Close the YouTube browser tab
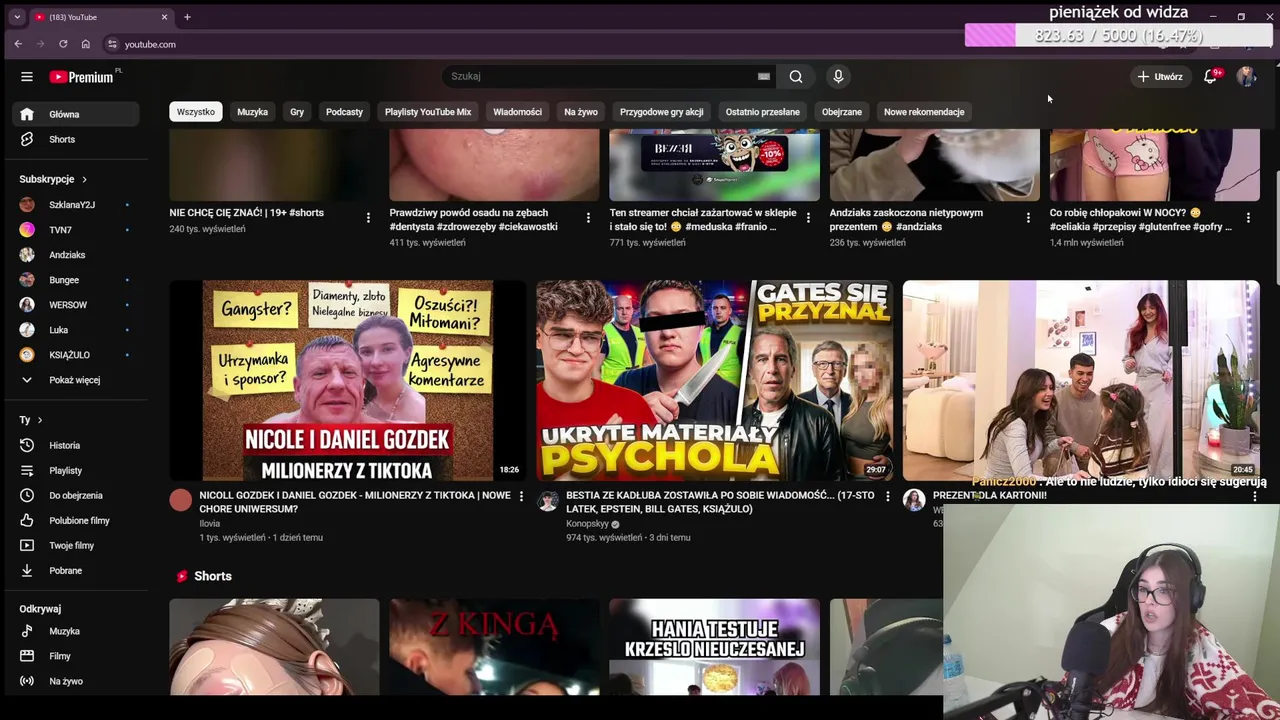 165,17
